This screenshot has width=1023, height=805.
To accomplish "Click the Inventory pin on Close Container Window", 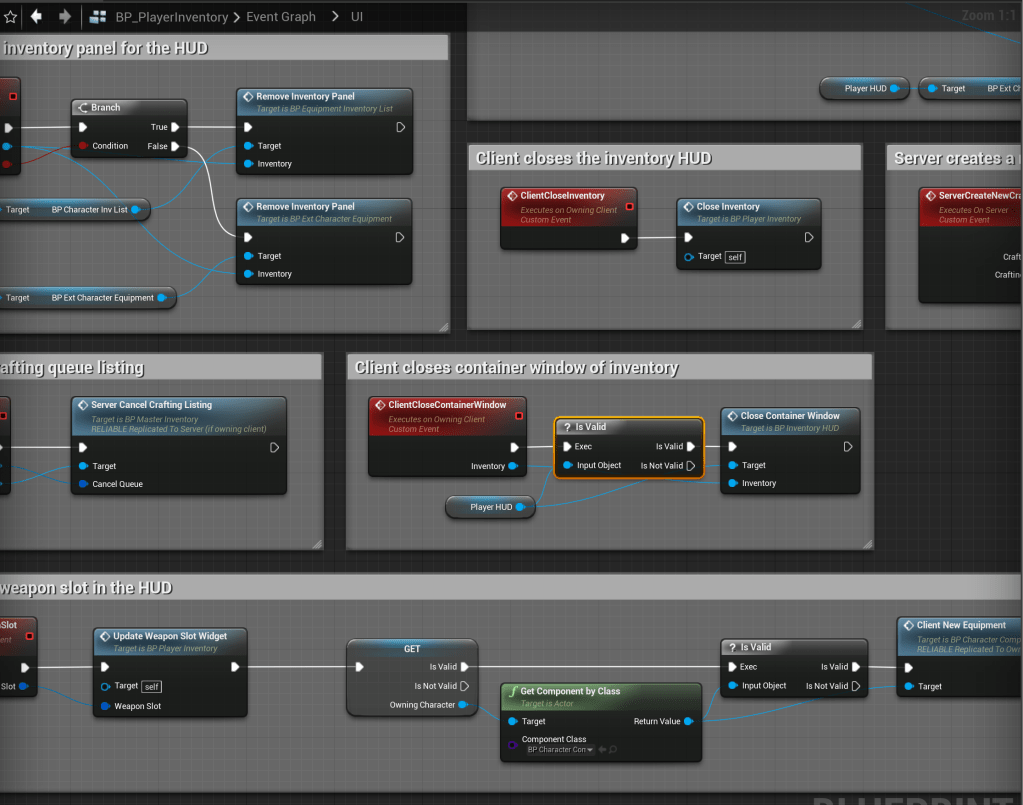I will click(x=733, y=483).
